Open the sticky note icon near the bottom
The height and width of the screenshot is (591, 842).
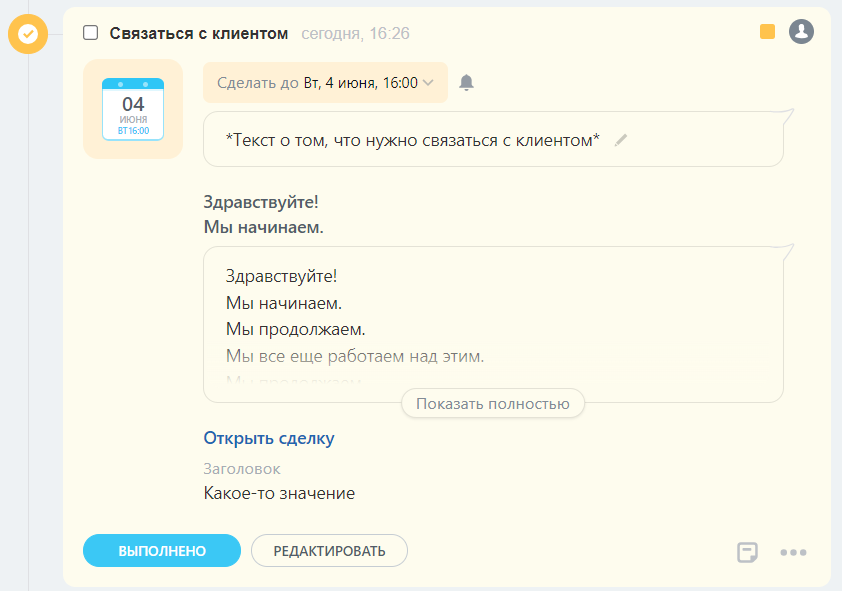point(747,551)
